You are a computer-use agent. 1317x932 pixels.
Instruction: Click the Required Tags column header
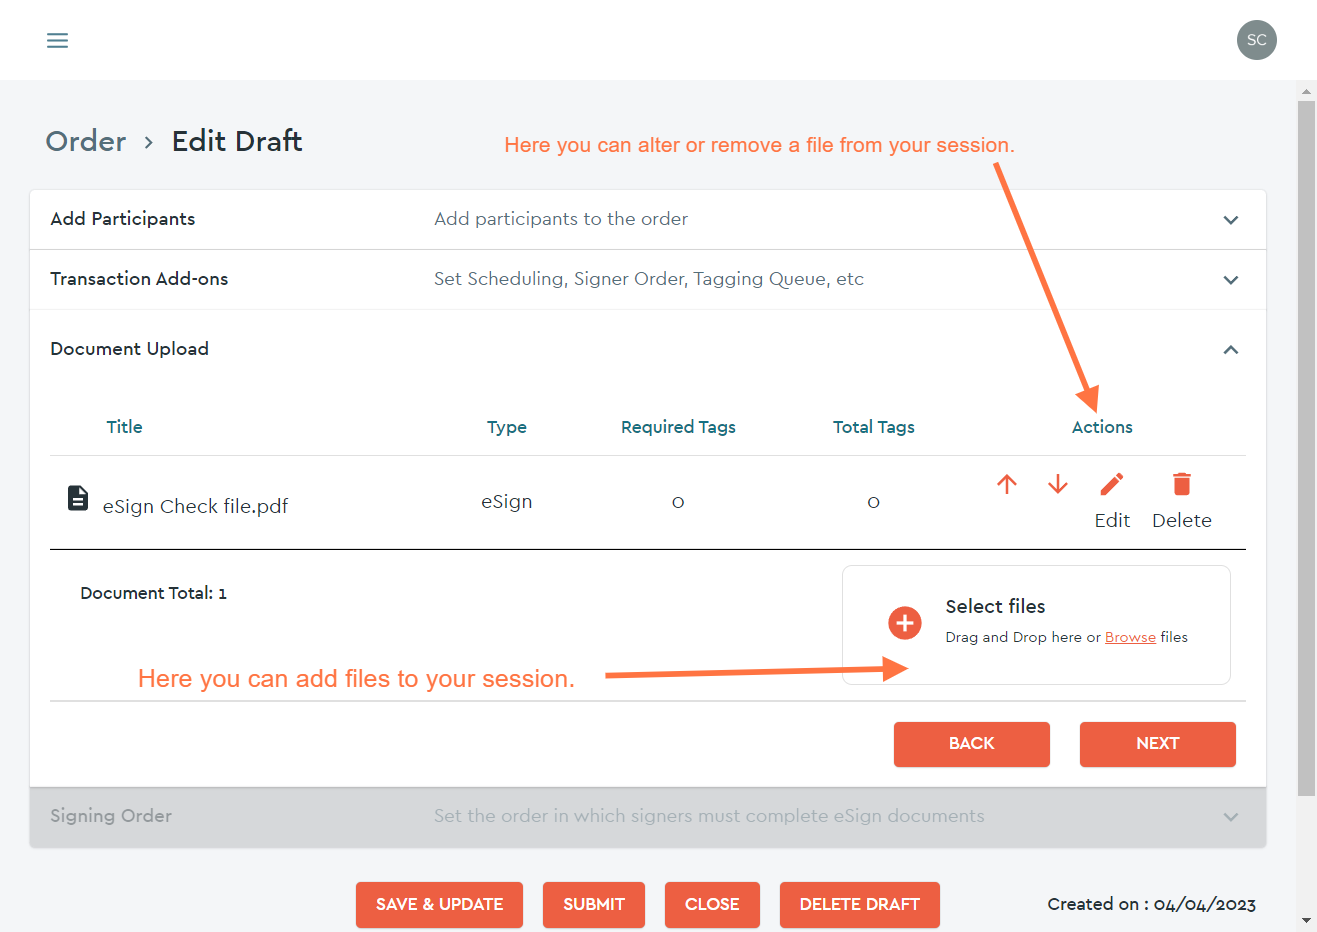point(678,427)
